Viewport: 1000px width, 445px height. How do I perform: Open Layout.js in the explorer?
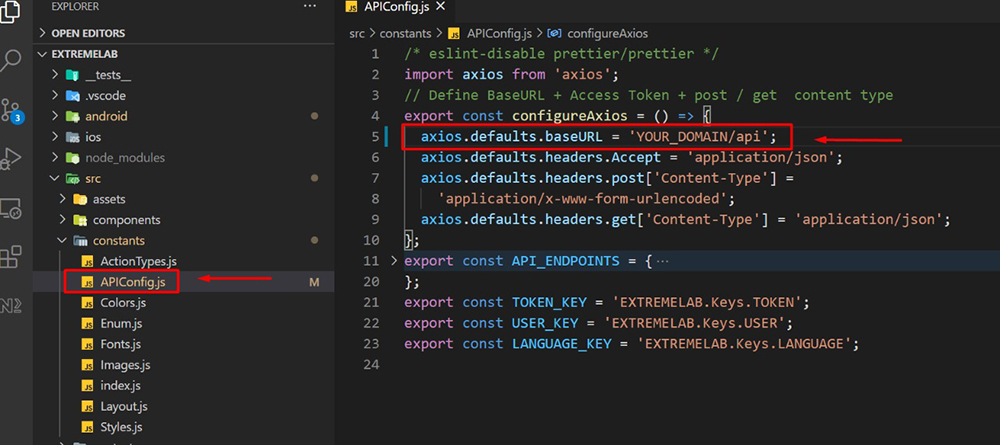tap(123, 406)
